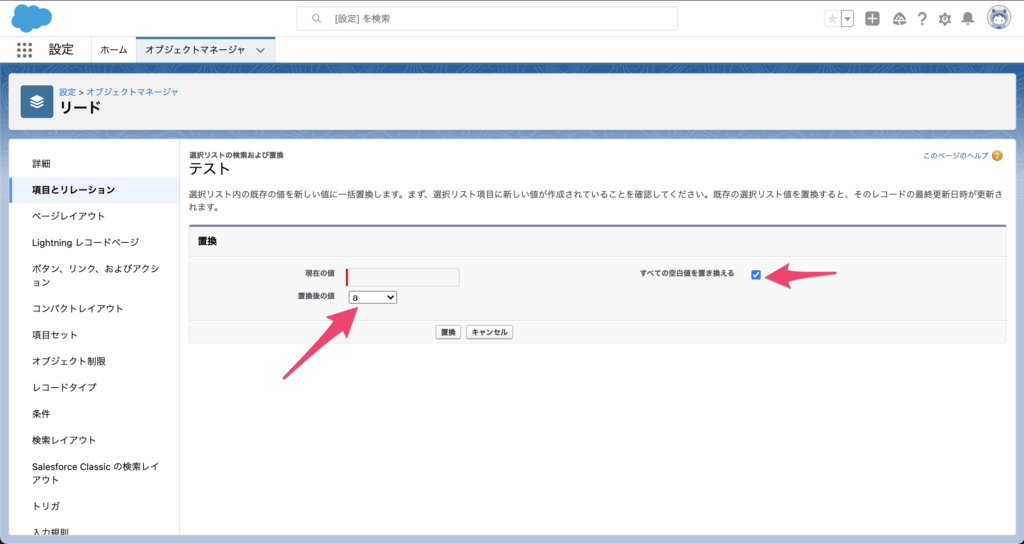This screenshot has height=544, width=1024.
Task: Select ボタン、リンク、およびアクション in the sidebar
Action: [x=95, y=276]
